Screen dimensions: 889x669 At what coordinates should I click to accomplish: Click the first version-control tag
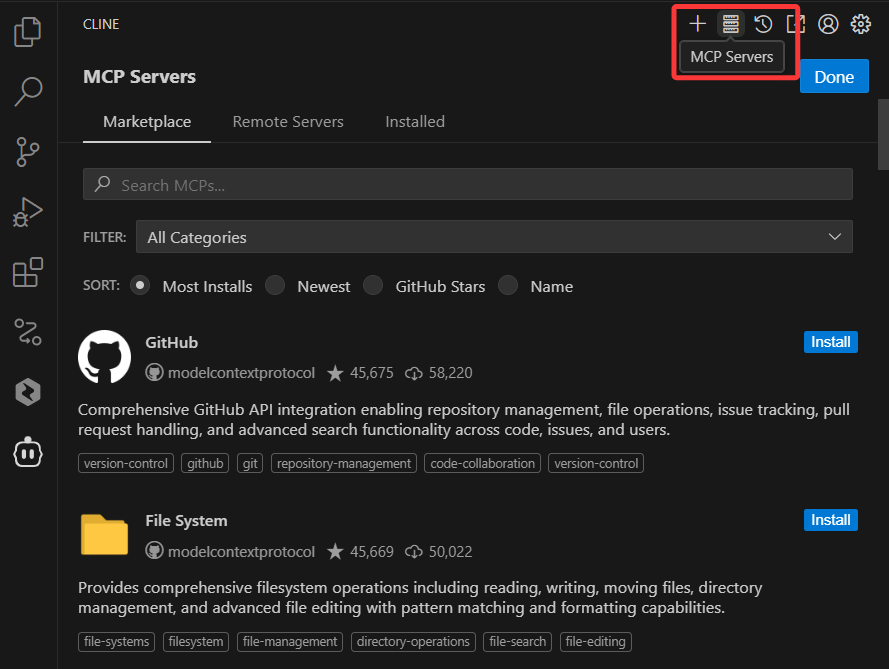[x=126, y=463]
